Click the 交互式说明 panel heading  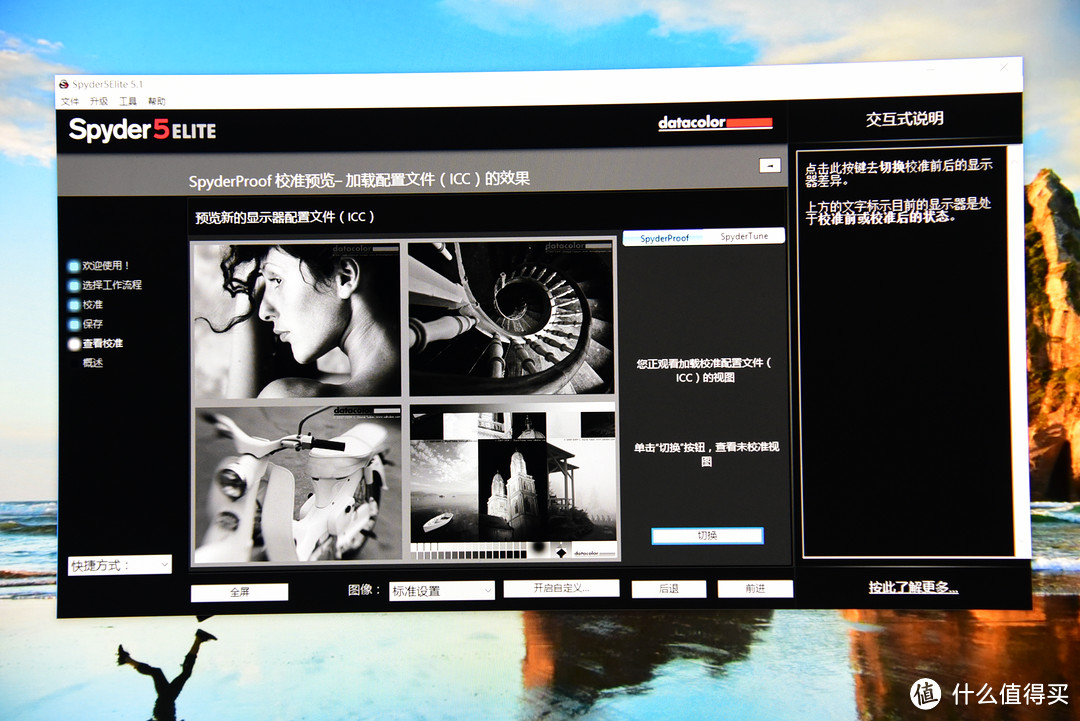(904, 118)
